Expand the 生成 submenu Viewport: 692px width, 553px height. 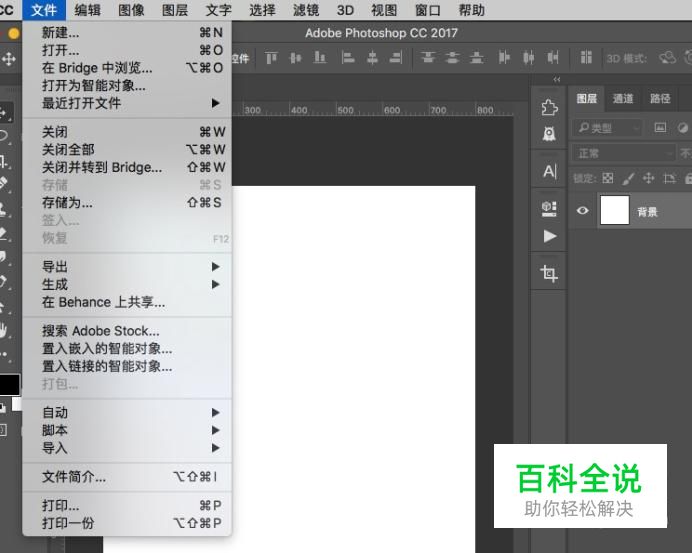[127, 284]
